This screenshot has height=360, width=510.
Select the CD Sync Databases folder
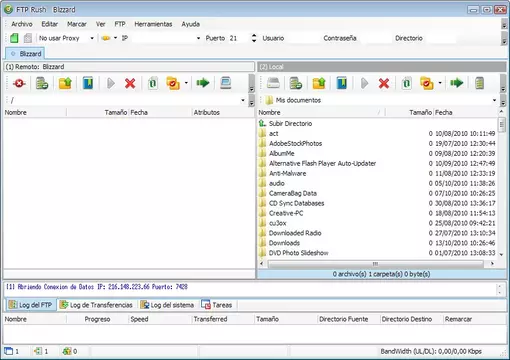tap(296, 203)
